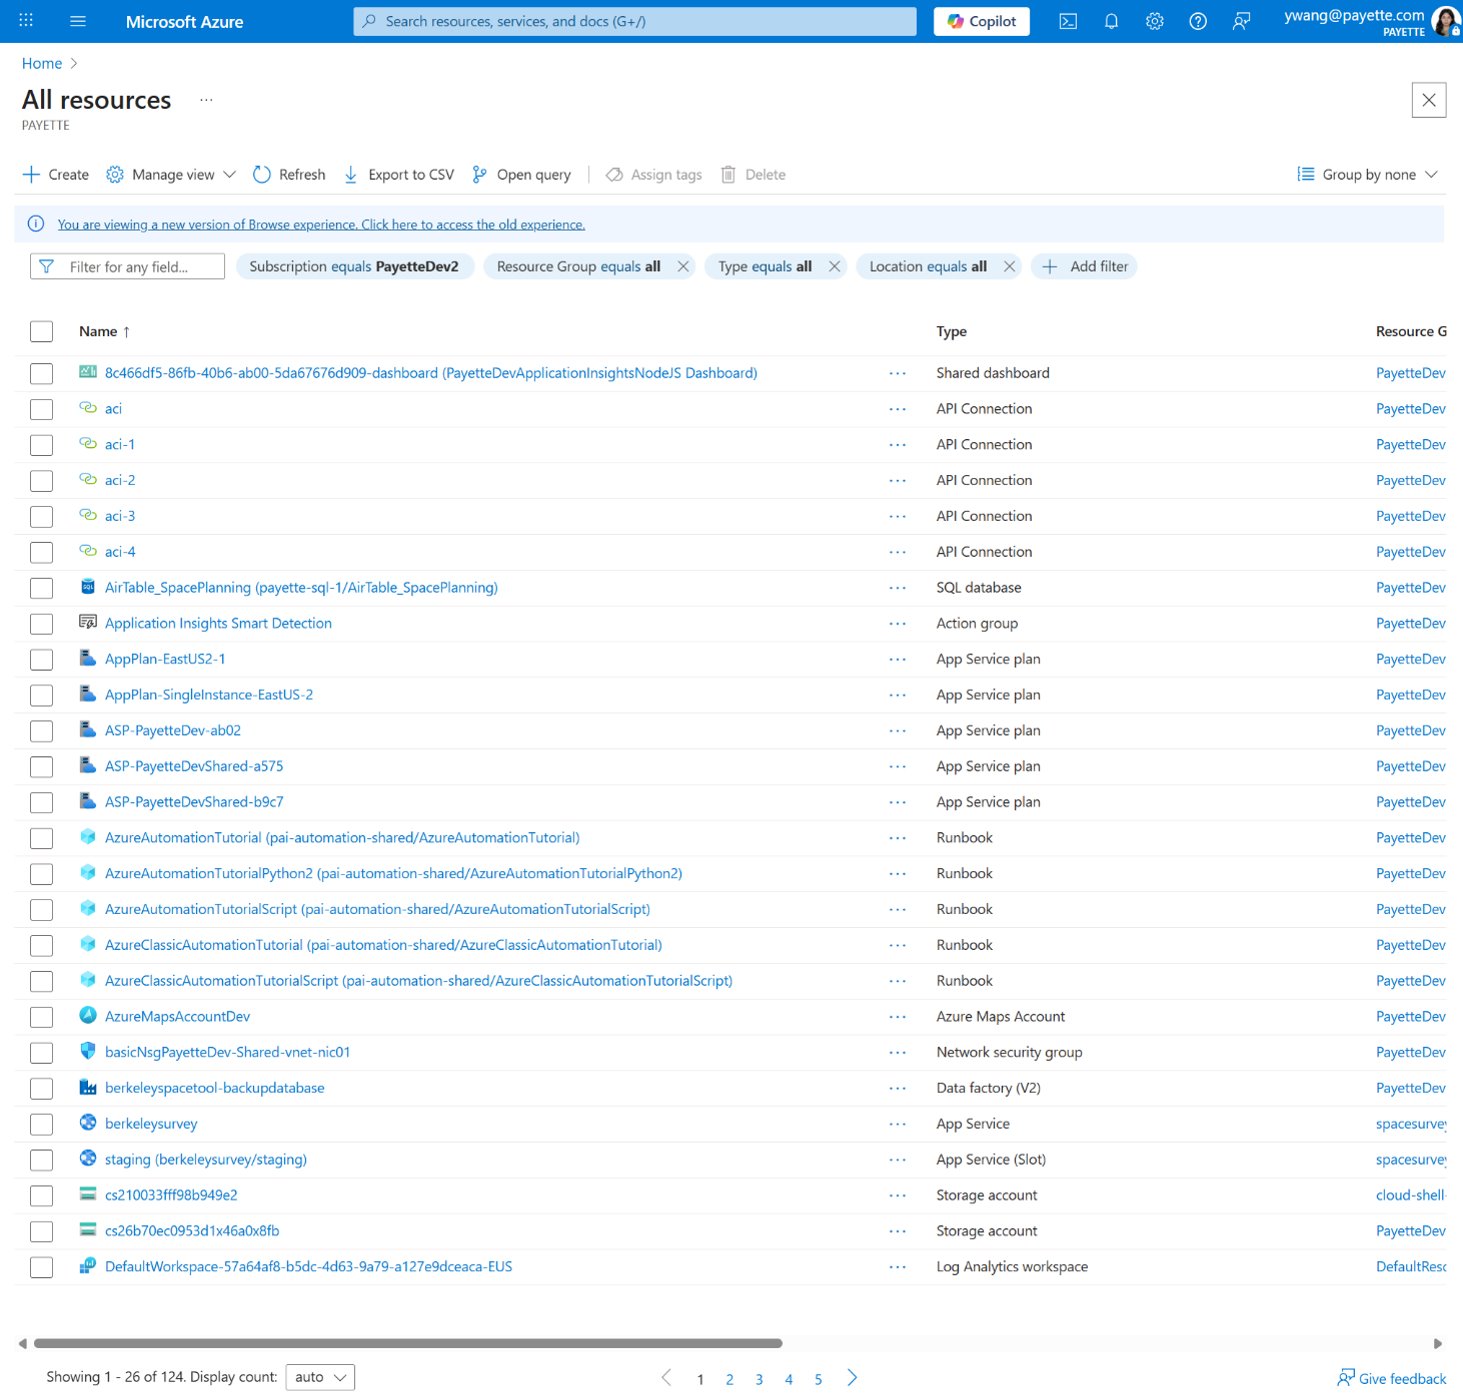Click the scrollbar right arrow
This screenshot has width=1463, height=1397.
click(1437, 1343)
